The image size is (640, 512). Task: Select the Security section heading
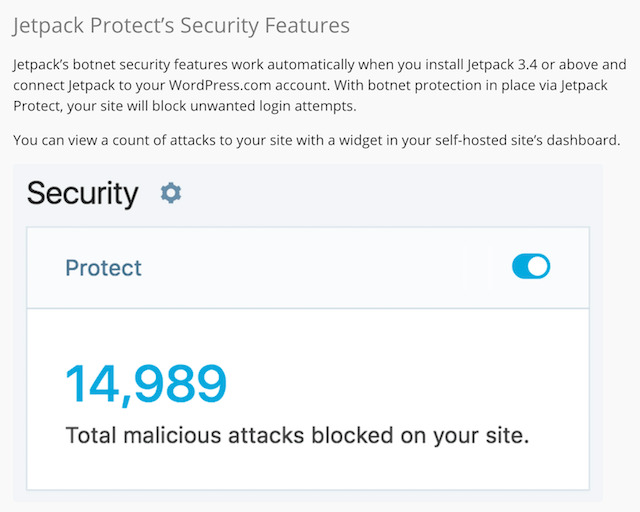[x=82, y=194]
